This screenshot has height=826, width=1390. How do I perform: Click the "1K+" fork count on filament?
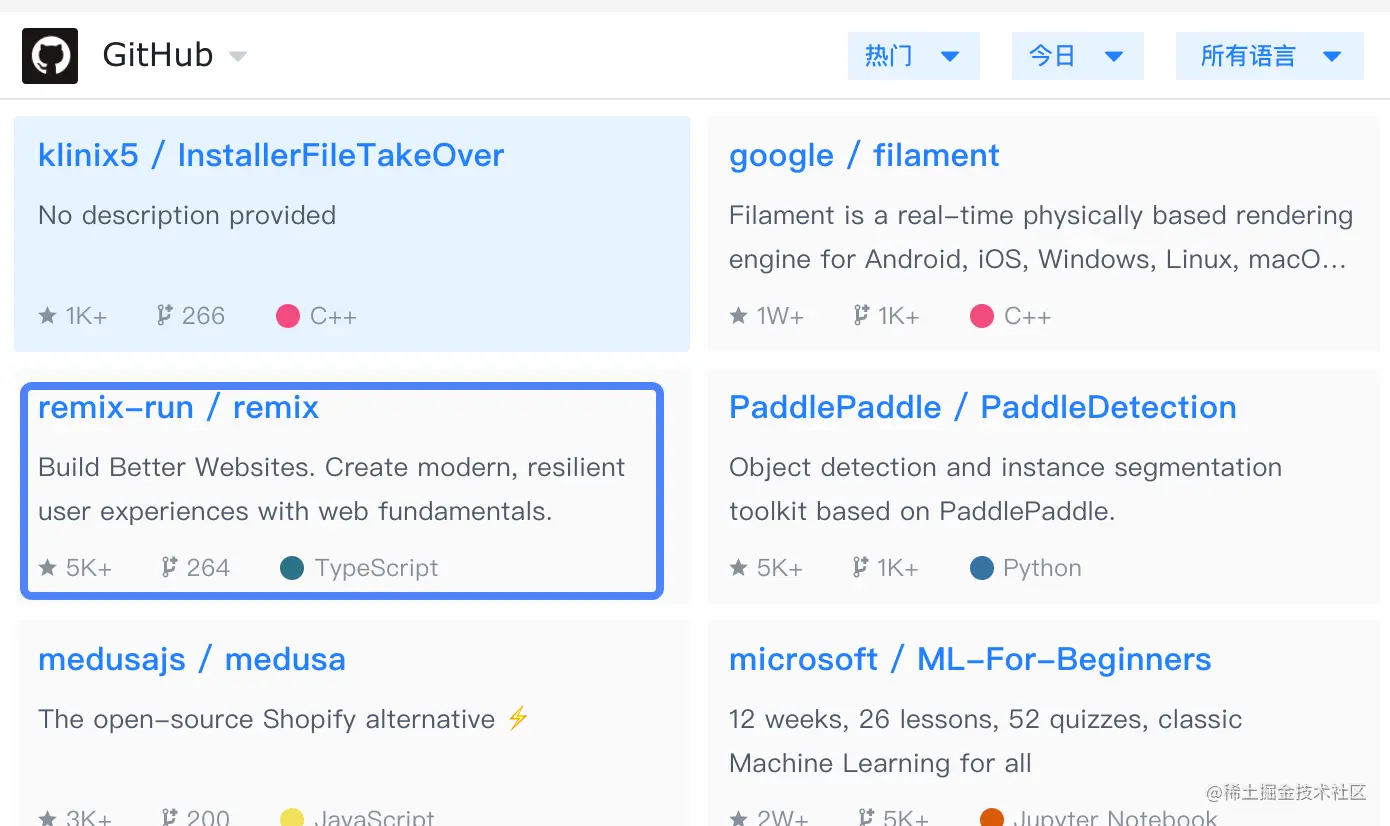pos(899,316)
